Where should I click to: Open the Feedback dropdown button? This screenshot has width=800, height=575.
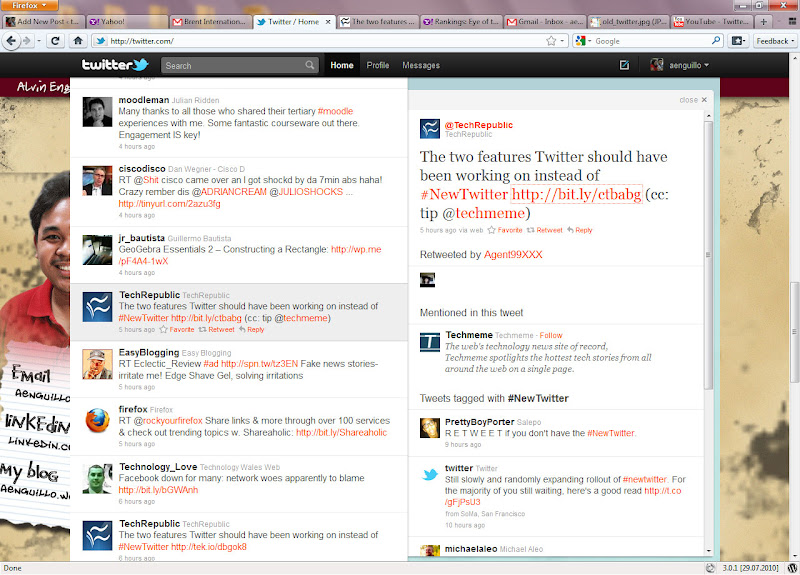point(775,41)
